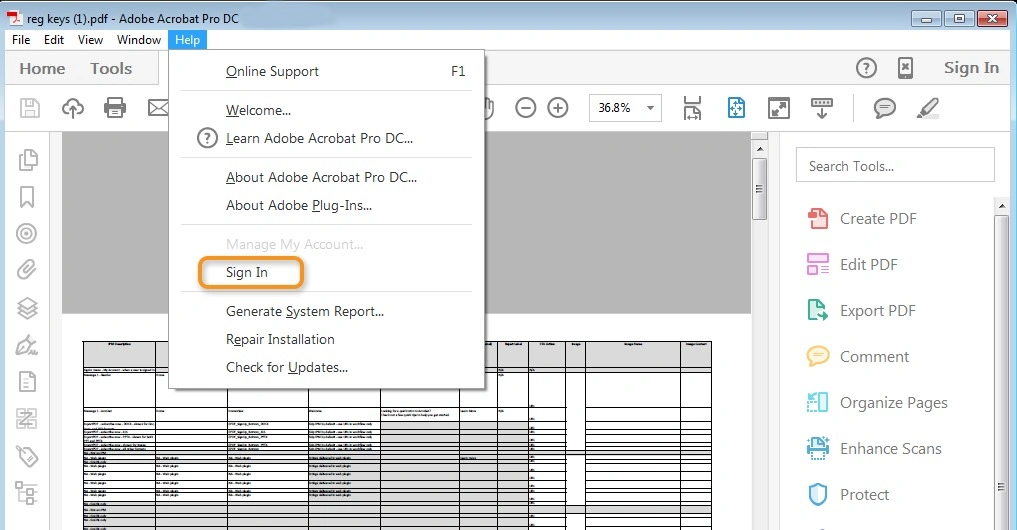Screen dimensions: 1017x530
Task: Open the order panel icon in sidebar
Action: pyautogui.click(x=27, y=419)
